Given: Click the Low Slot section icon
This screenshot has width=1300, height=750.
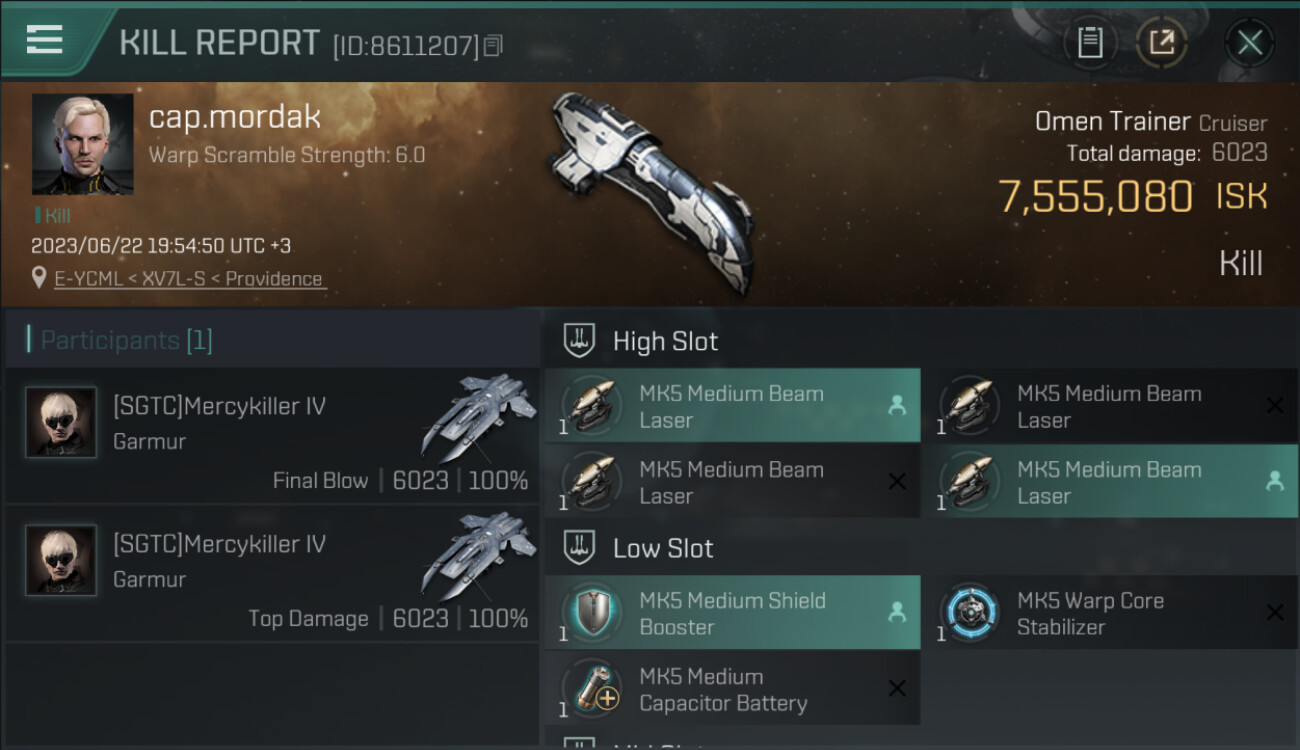Looking at the screenshot, I should pyautogui.click(x=580, y=548).
